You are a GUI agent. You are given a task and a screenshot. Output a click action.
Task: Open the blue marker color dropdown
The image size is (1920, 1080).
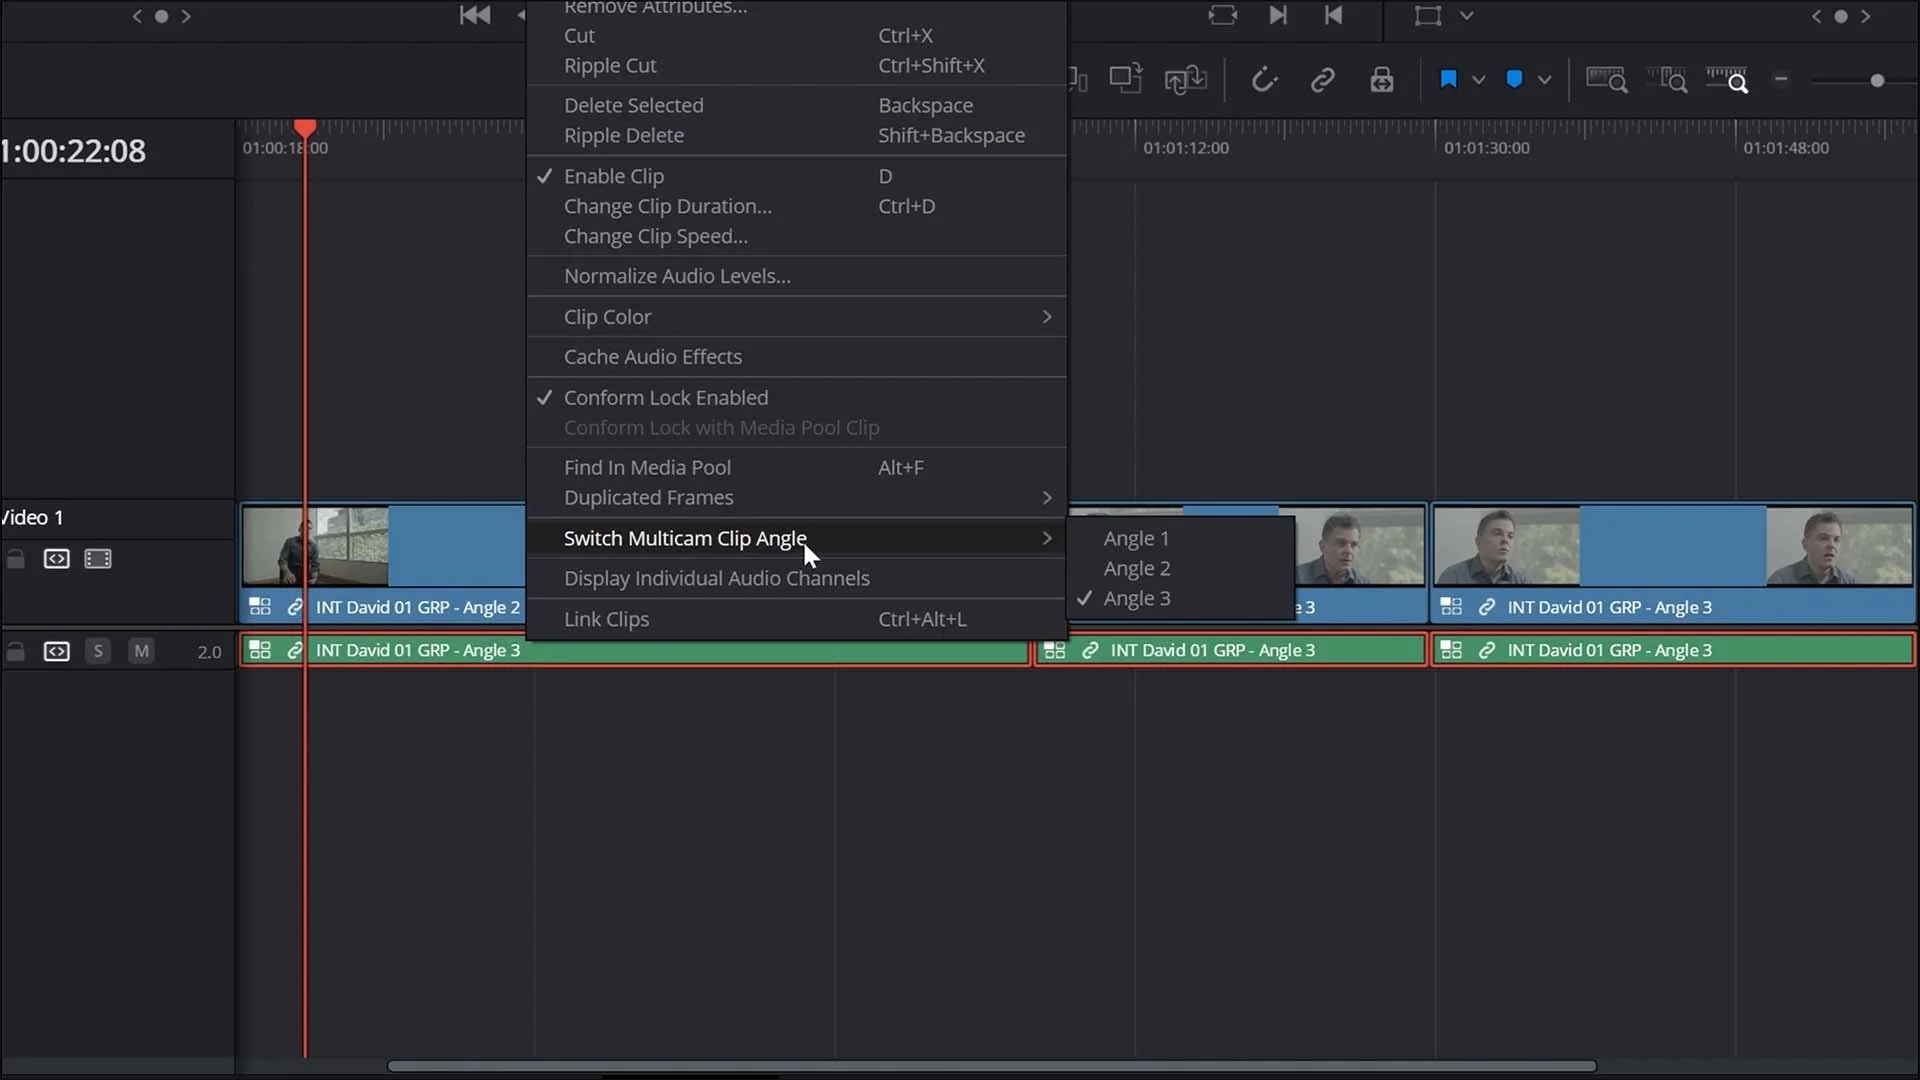click(x=1541, y=79)
